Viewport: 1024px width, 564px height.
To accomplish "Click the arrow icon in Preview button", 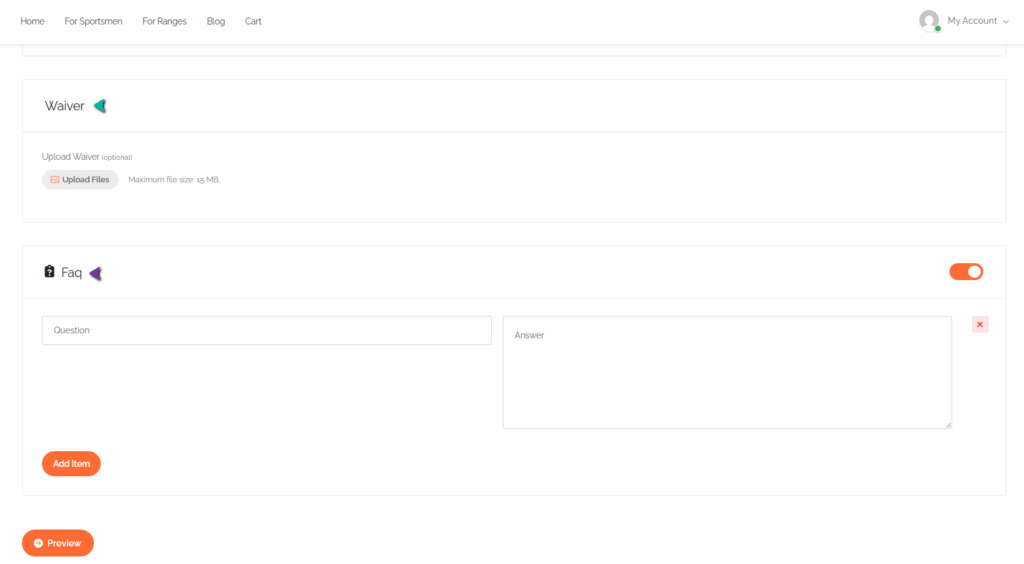I will coord(39,543).
